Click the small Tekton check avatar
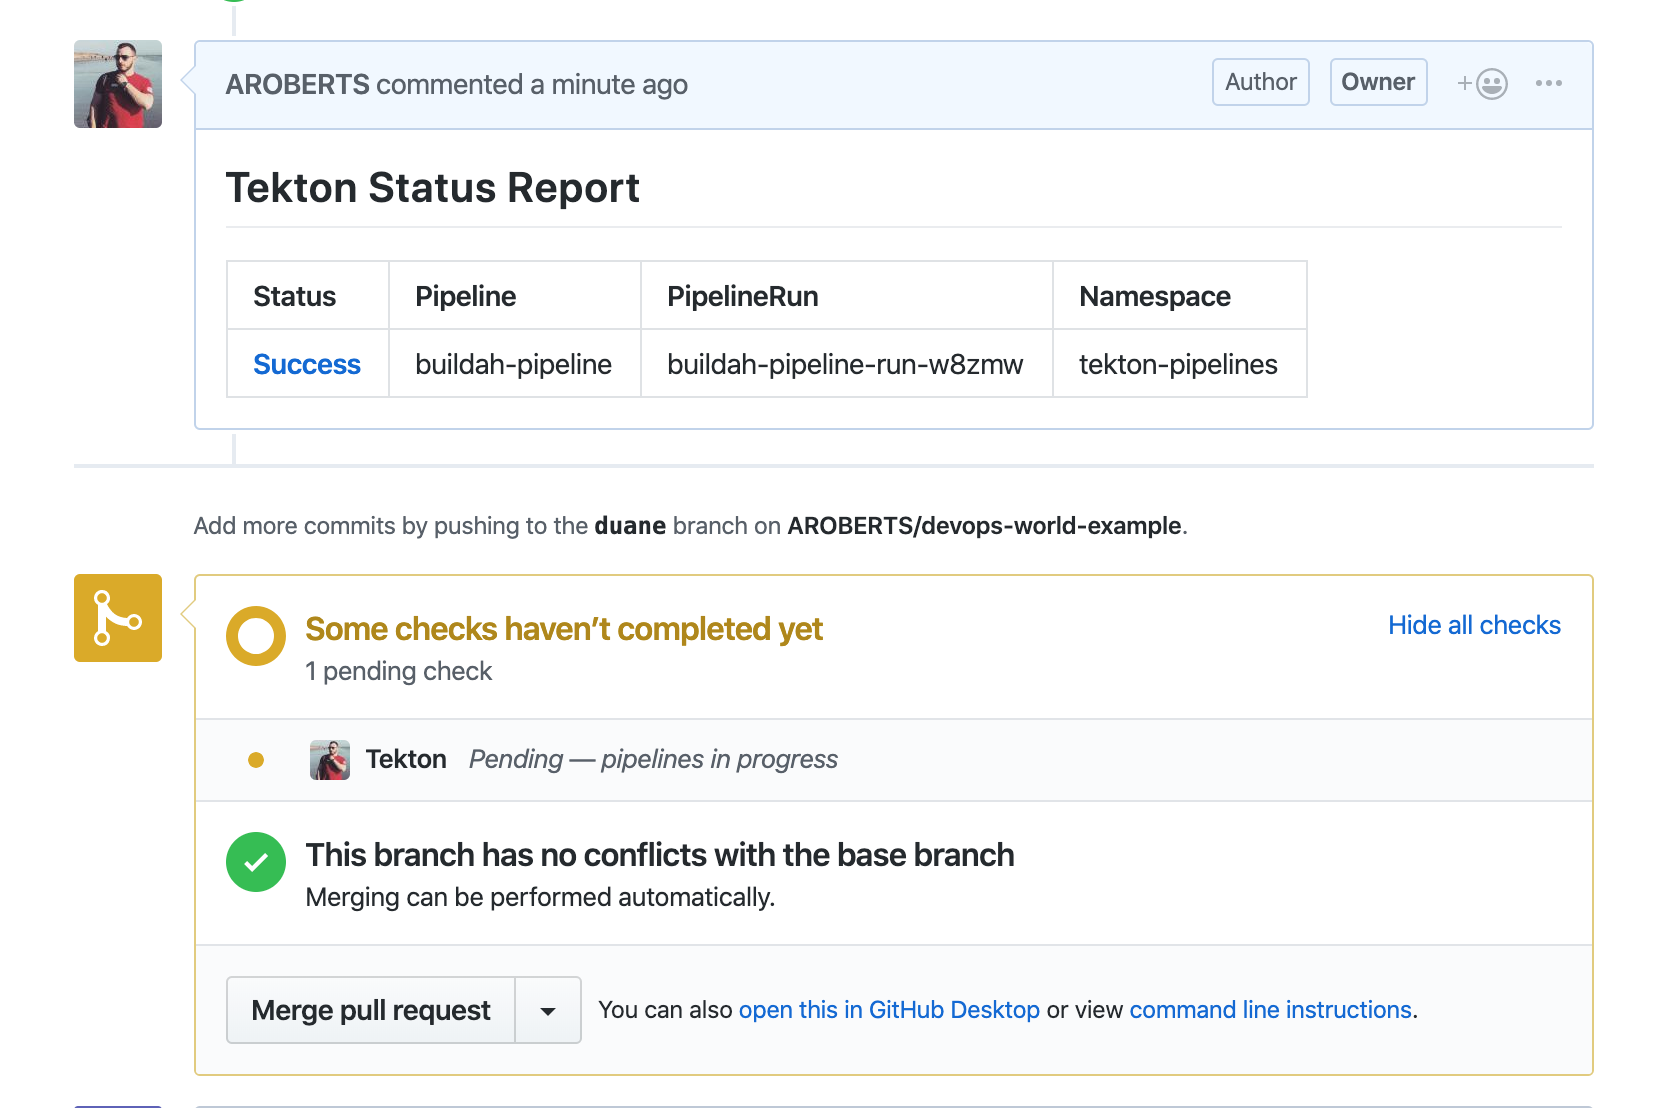 pos(330,760)
